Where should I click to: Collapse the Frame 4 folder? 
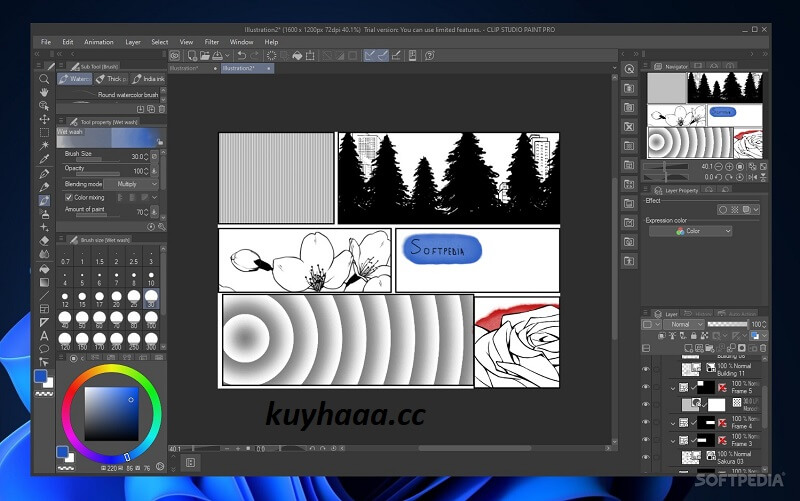click(672, 423)
